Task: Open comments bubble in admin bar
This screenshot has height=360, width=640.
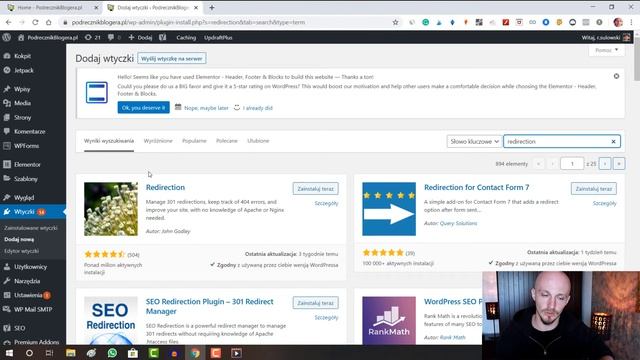Action: point(114,38)
